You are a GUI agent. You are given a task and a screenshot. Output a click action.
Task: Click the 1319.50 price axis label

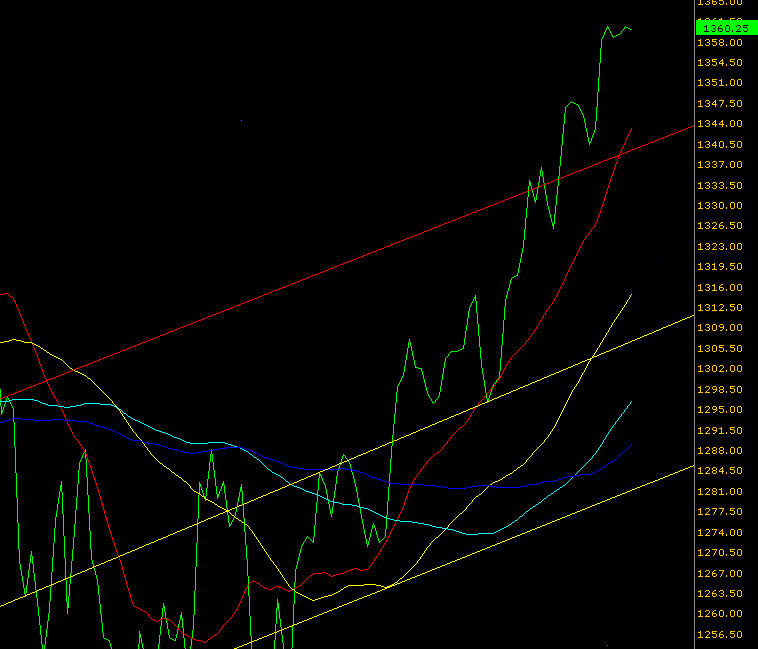point(720,267)
